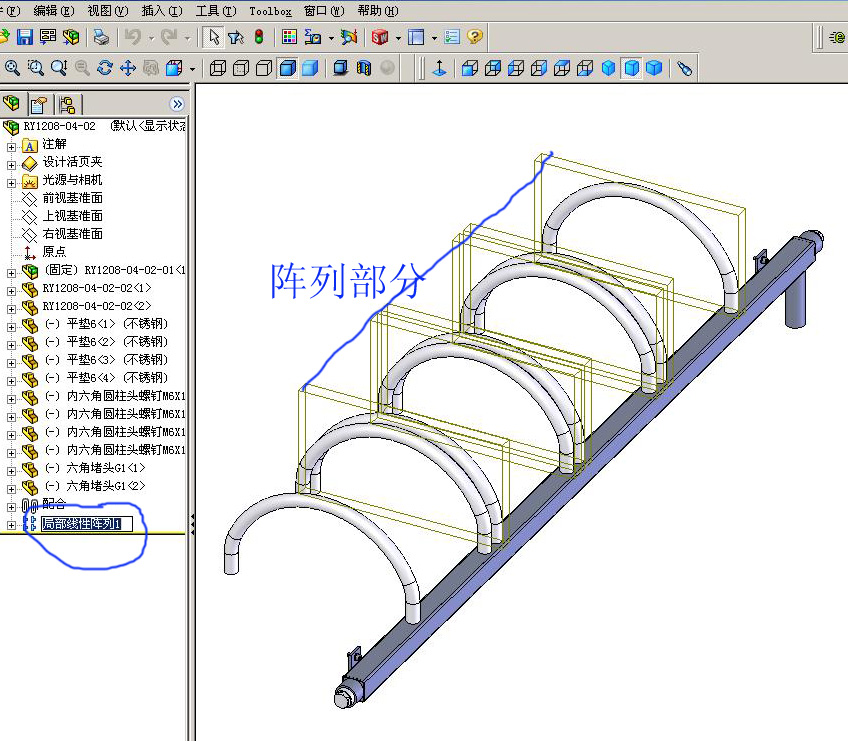Open the 视图(V) menu
848x741 pixels.
coord(107,11)
